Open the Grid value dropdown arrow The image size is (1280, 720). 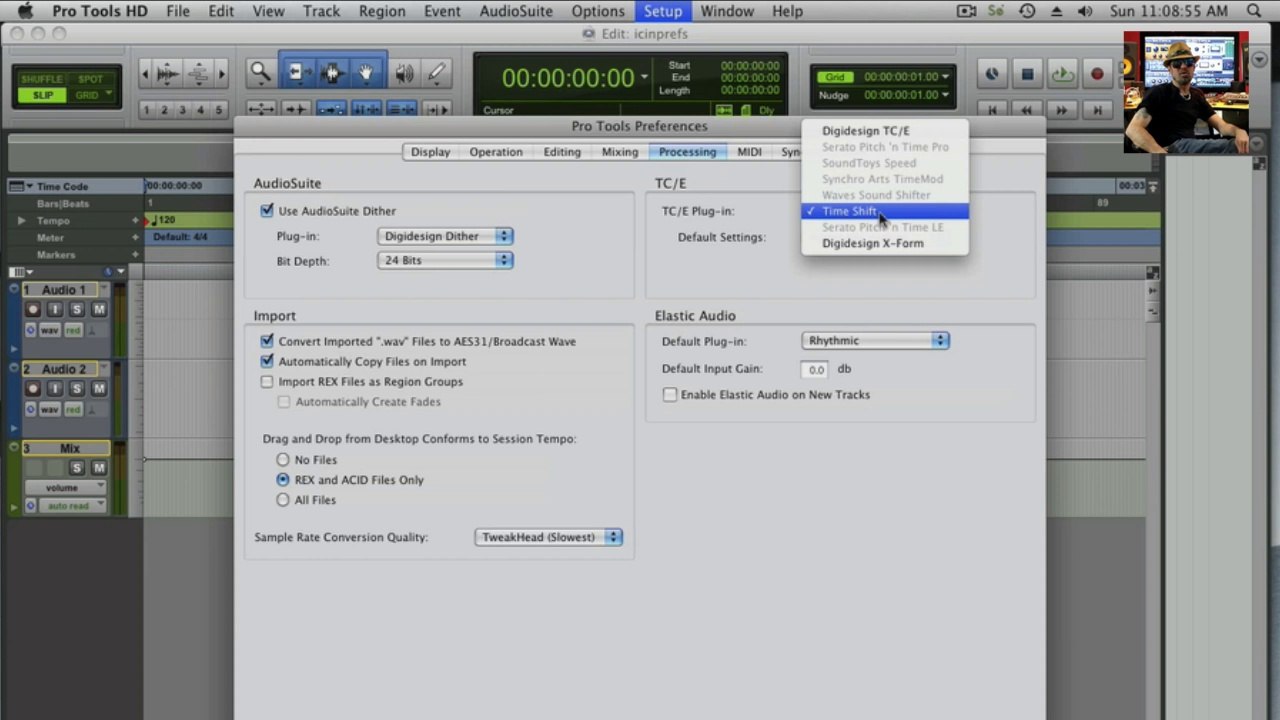[x=945, y=77]
